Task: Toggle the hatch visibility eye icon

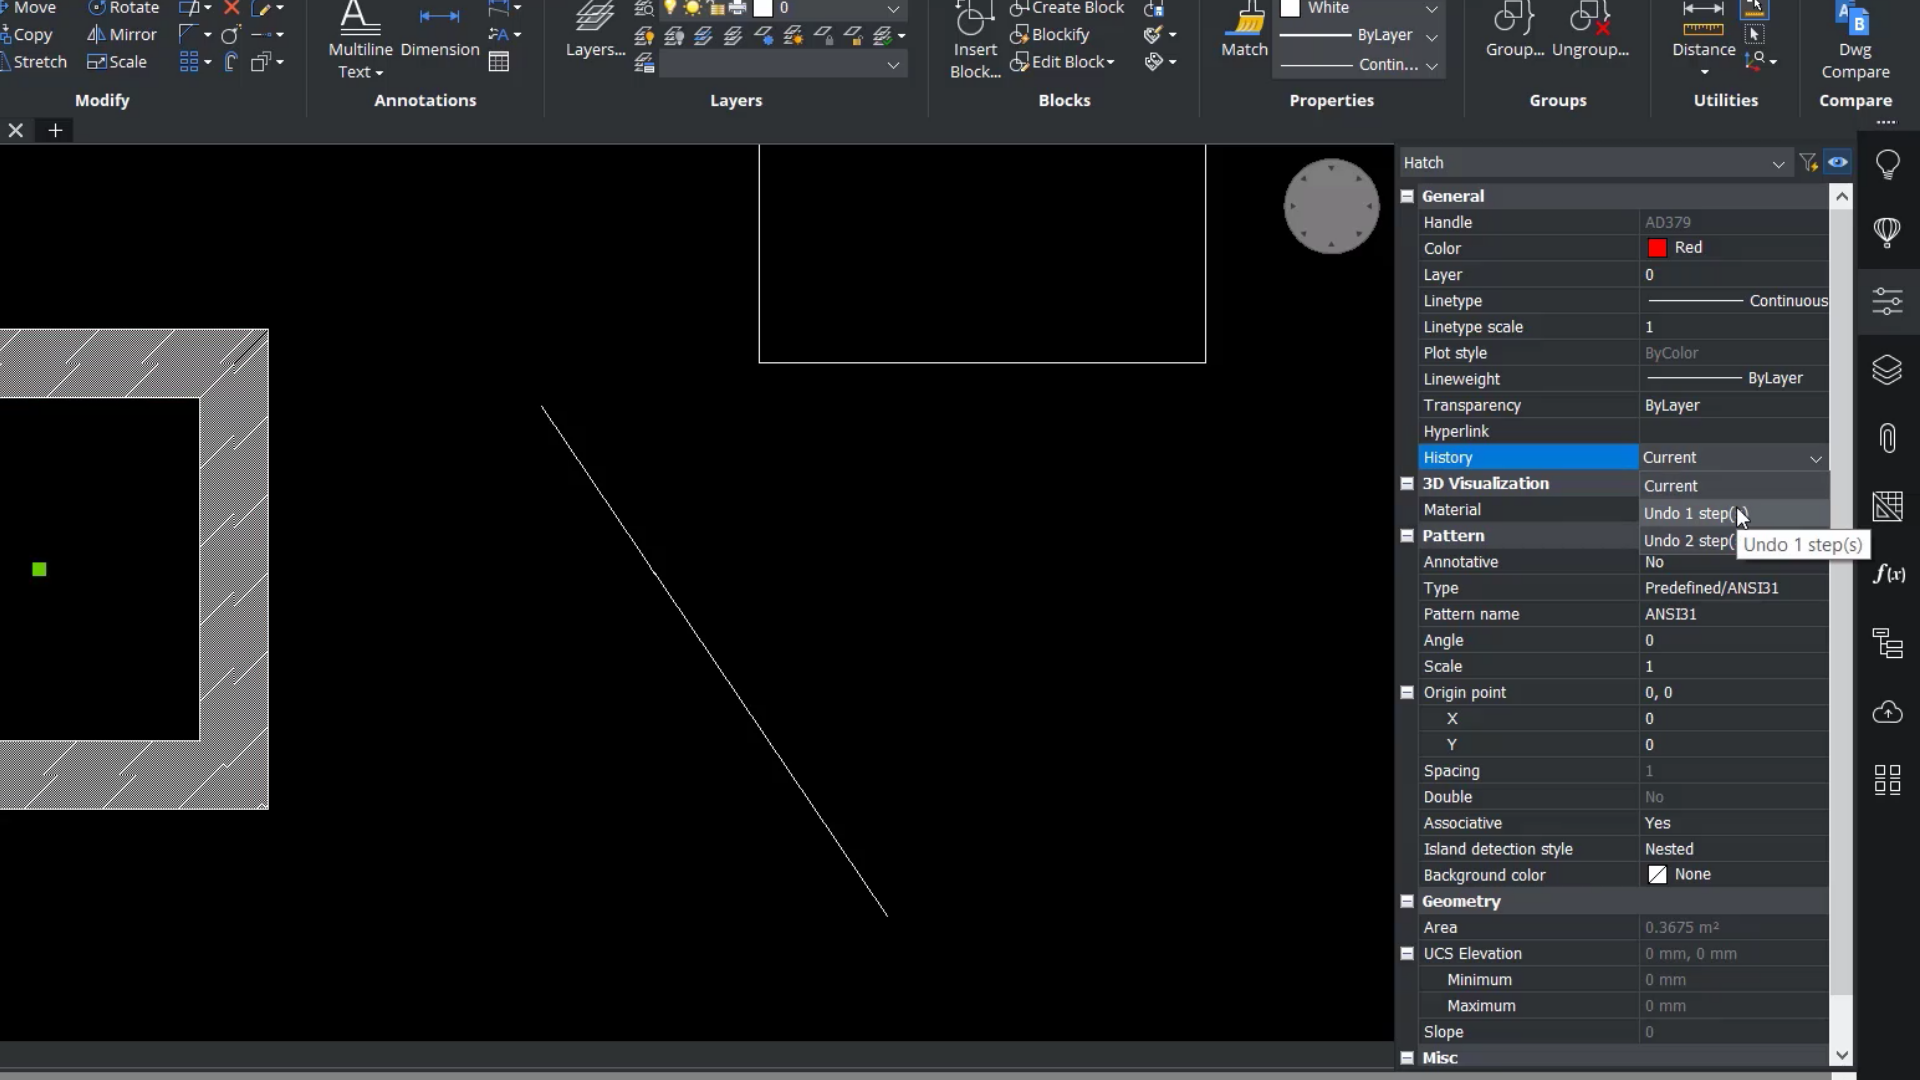Action: [x=1840, y=162]
